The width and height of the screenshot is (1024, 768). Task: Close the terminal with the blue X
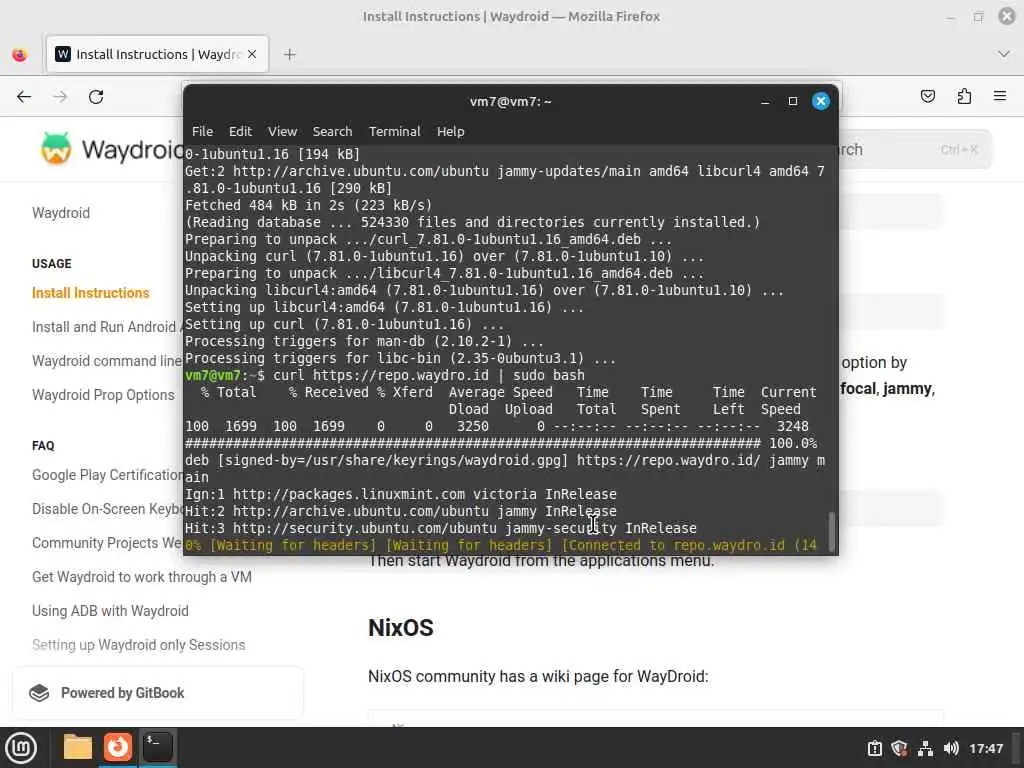coord(821,101)
